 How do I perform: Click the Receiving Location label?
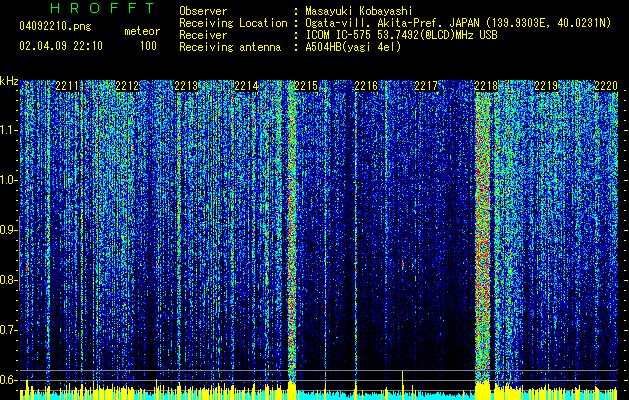233,23
